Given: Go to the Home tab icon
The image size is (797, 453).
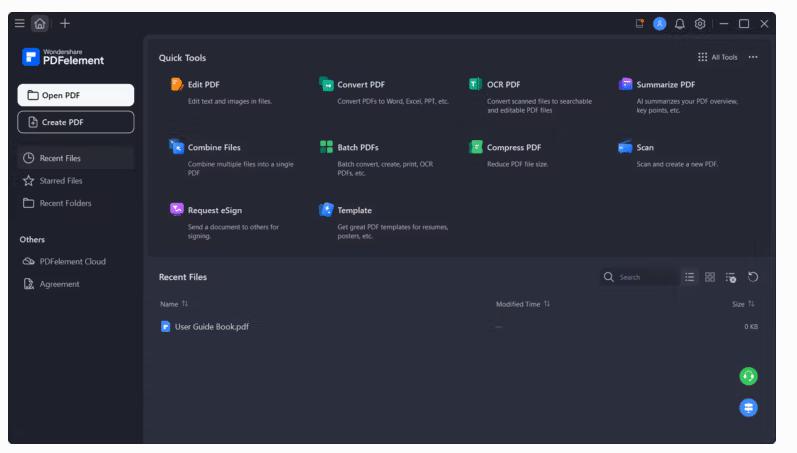Looking at the screenshot, I should [x=40, y=23].
